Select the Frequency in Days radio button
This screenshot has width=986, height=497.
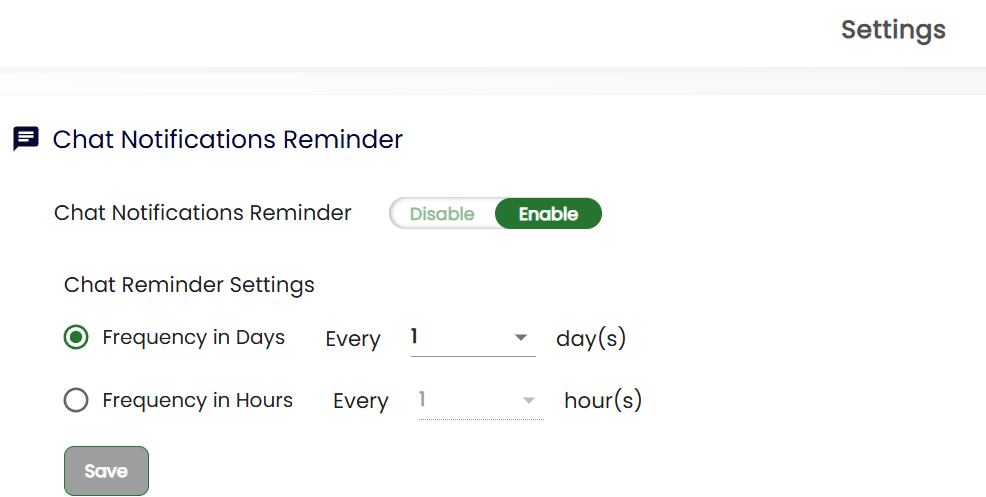tap(76, 338)
